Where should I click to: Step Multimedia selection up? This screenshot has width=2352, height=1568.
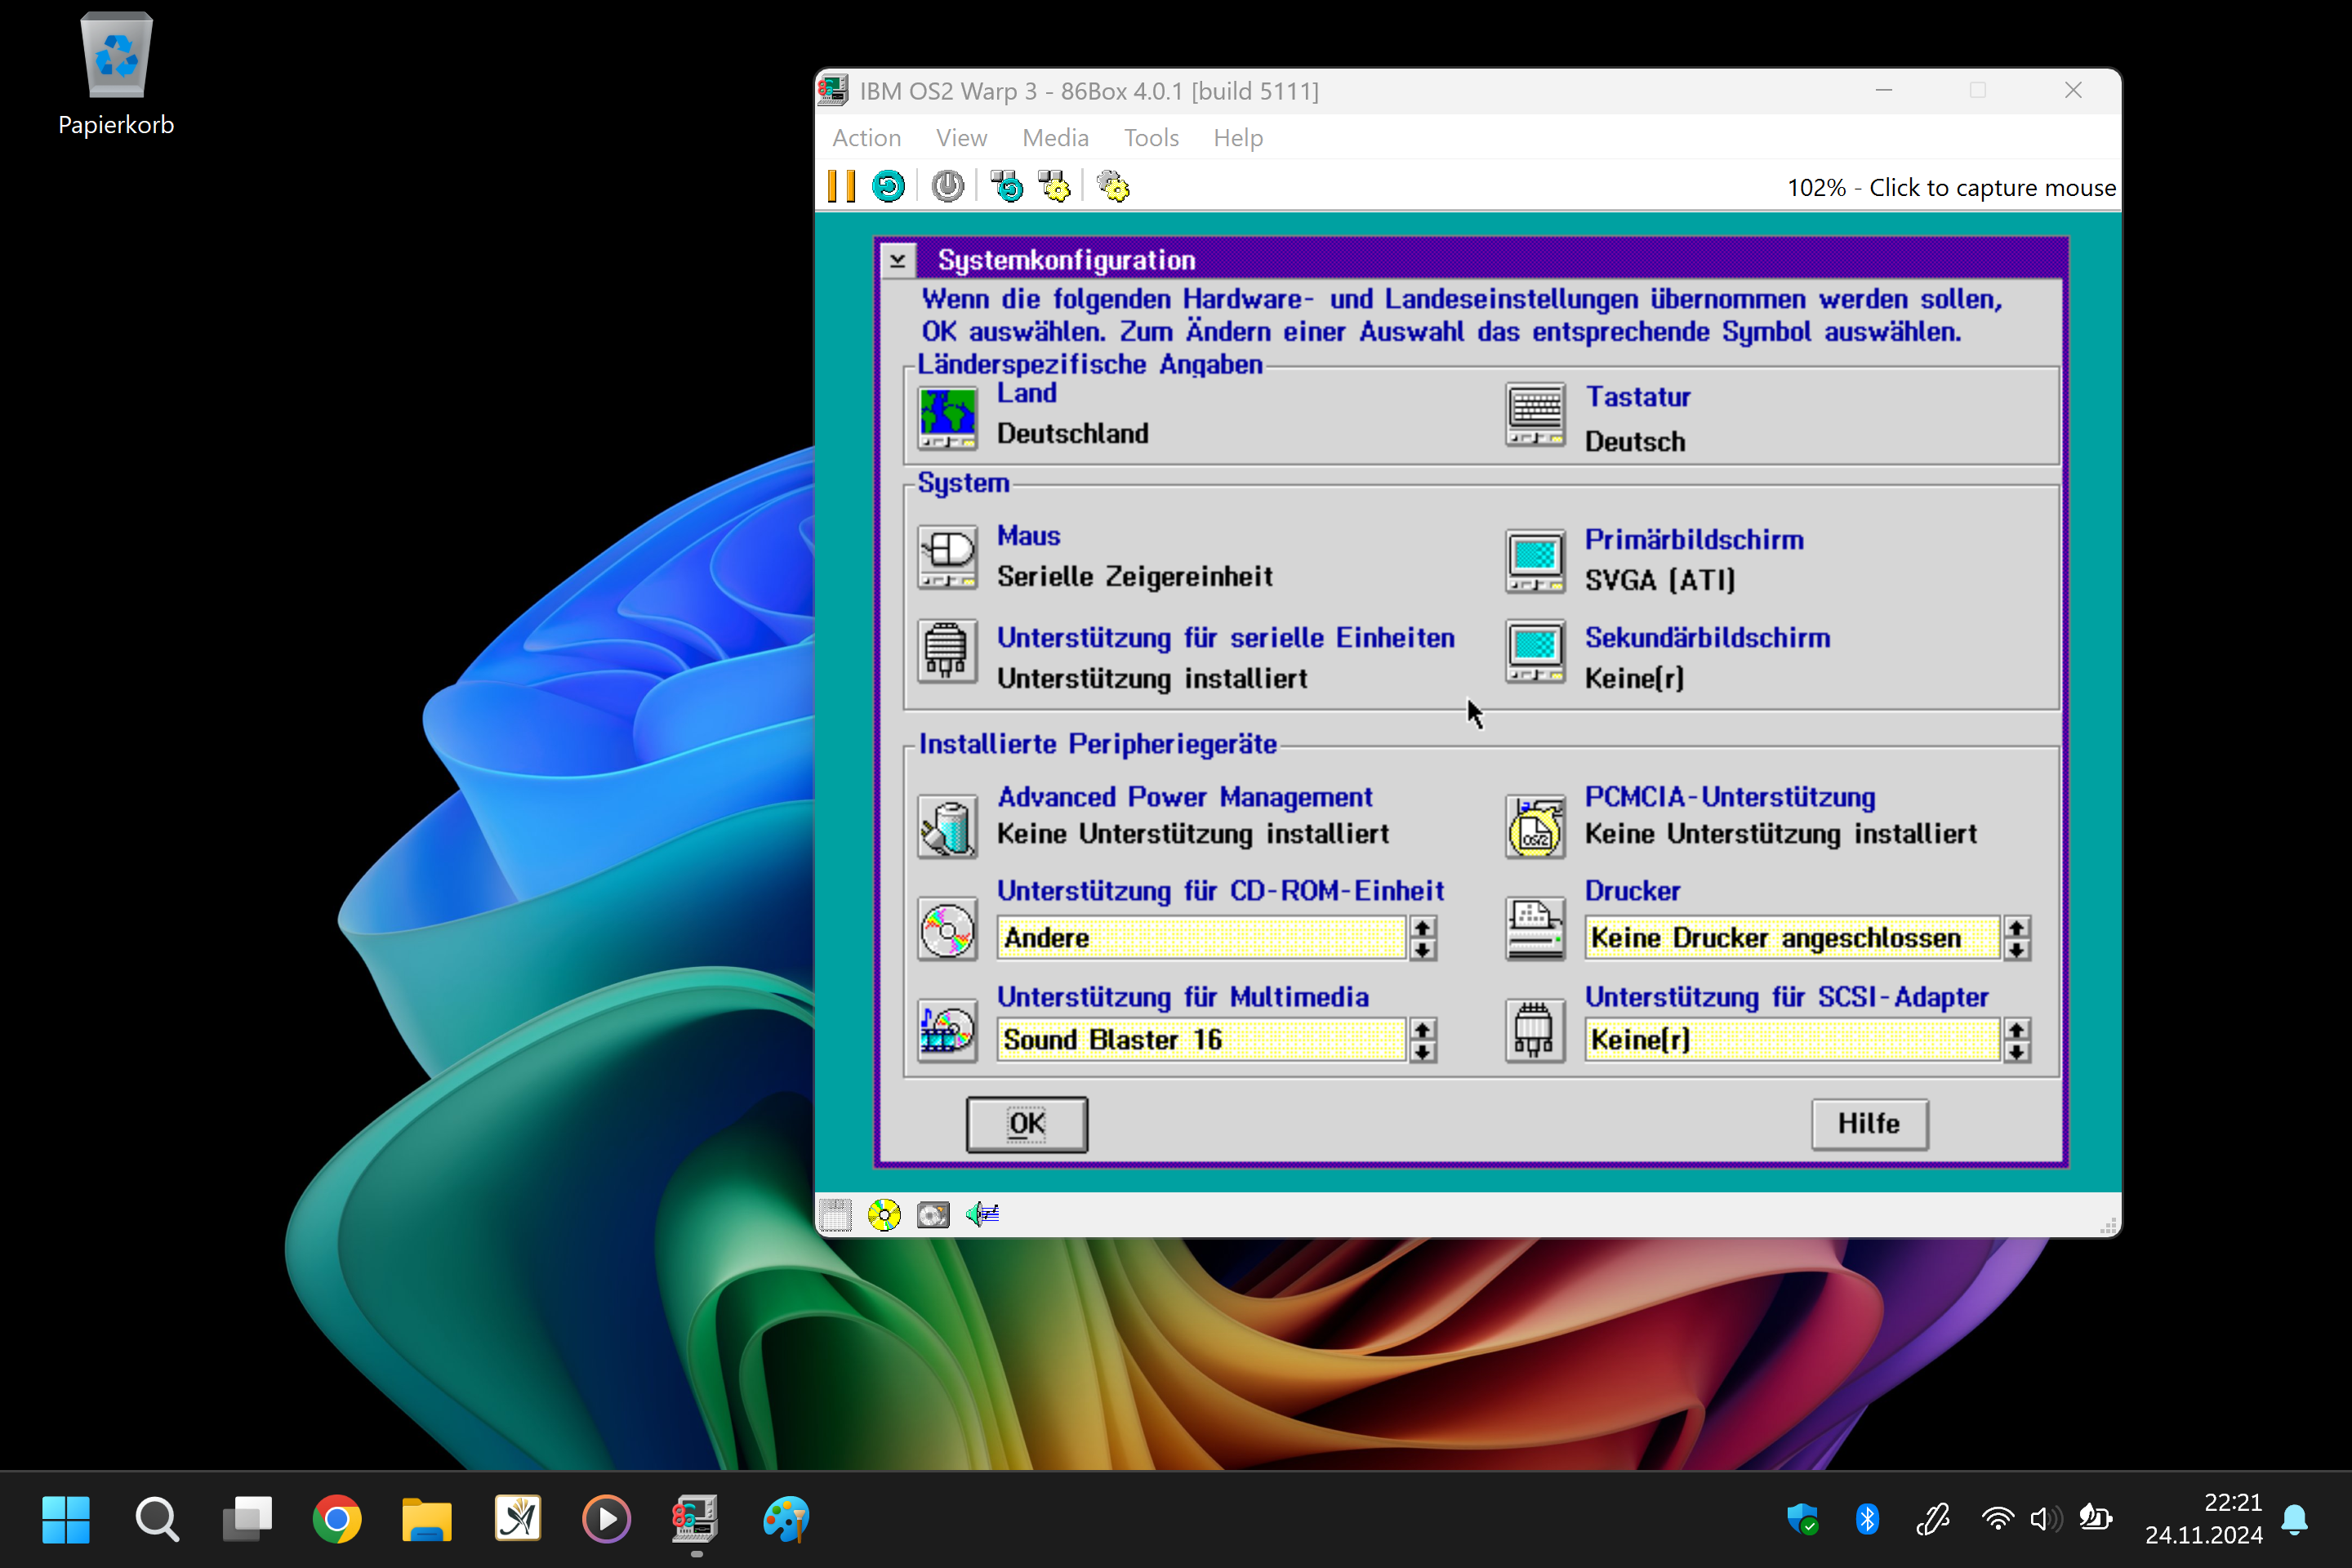click(x=1422, y=1029)
